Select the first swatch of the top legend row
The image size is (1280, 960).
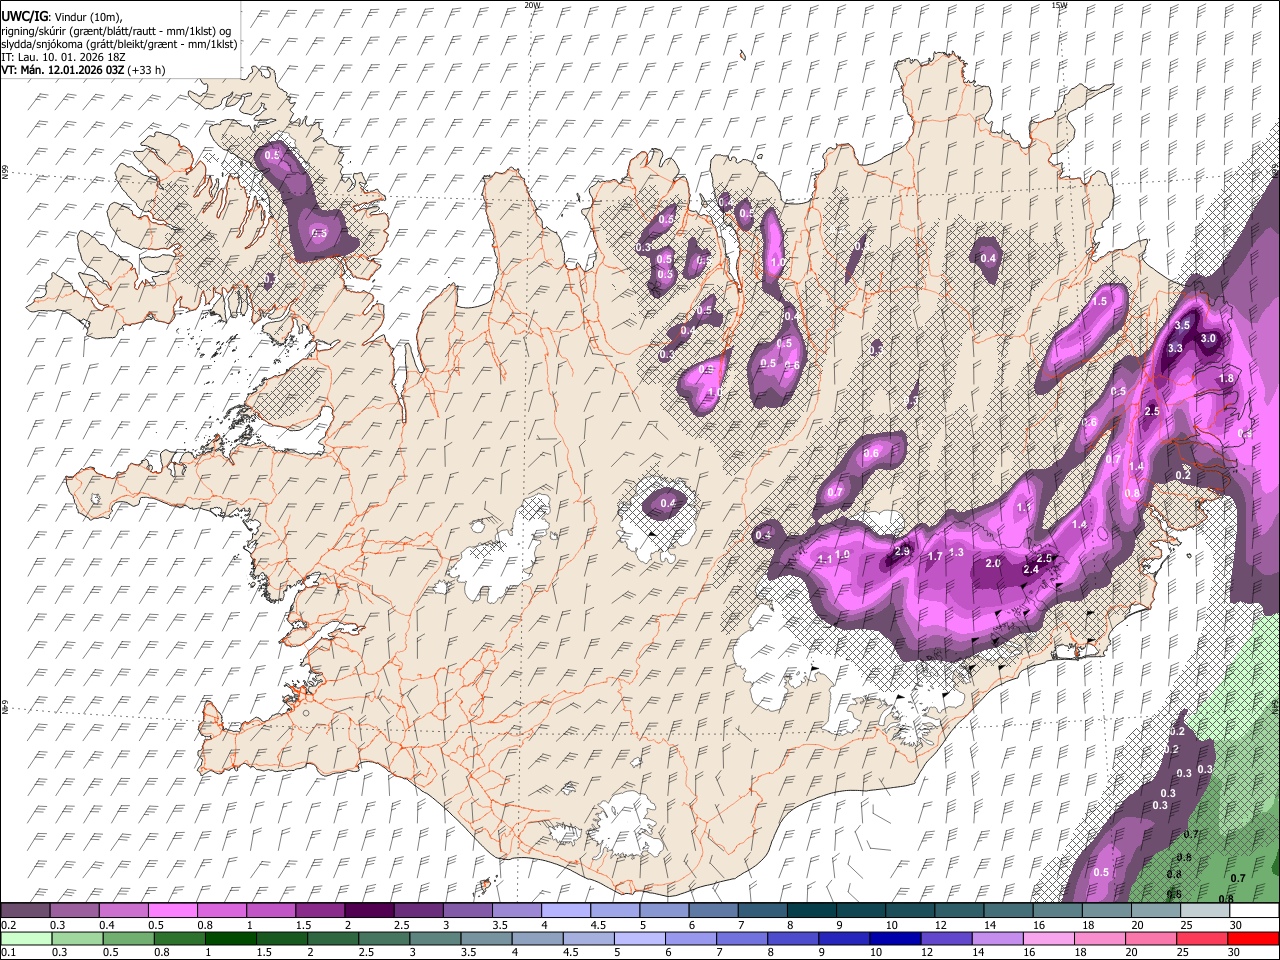25,911
